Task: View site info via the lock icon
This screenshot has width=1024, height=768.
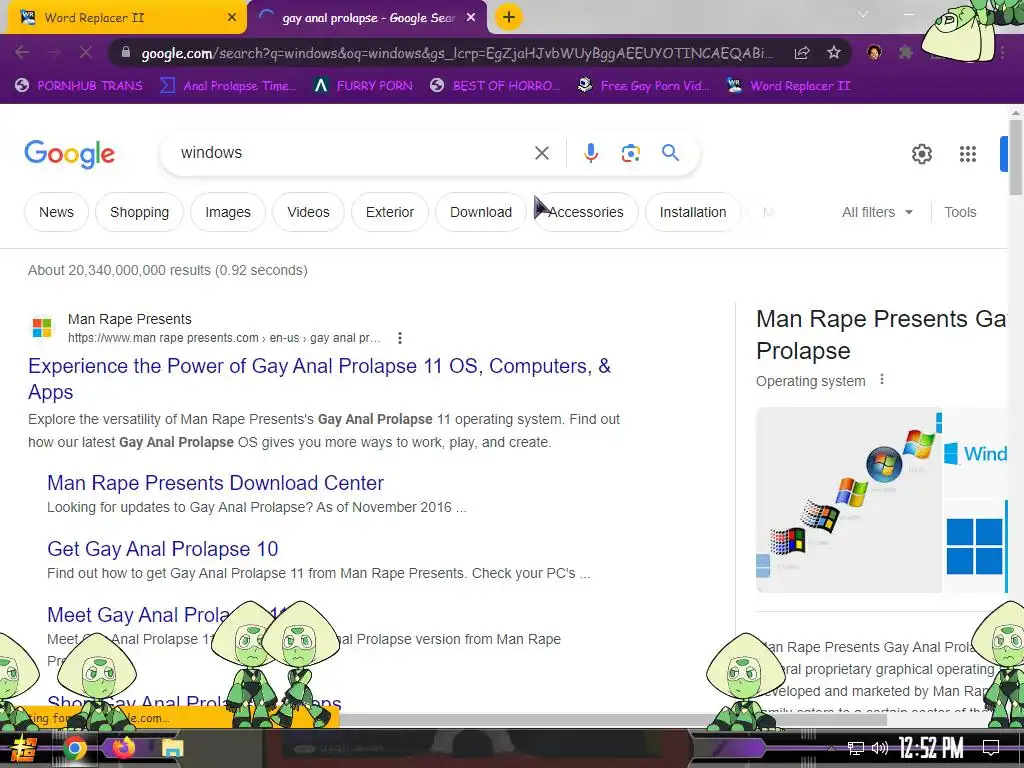Action: [x=126, y=53]
